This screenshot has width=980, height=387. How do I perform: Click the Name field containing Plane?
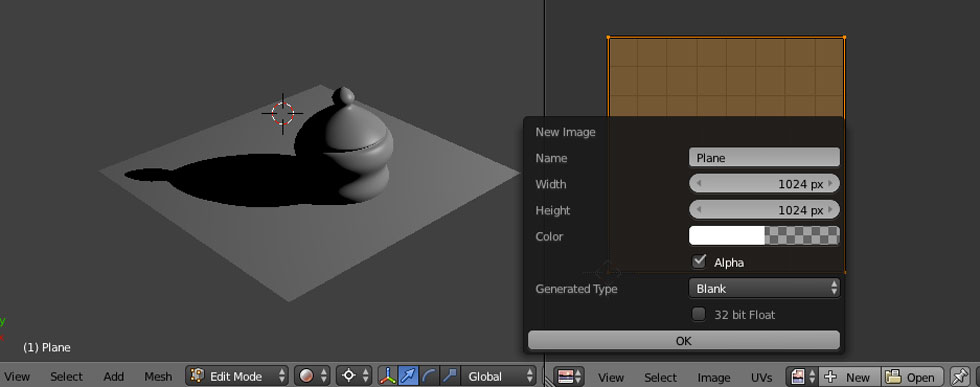click(x=764, y=158)
